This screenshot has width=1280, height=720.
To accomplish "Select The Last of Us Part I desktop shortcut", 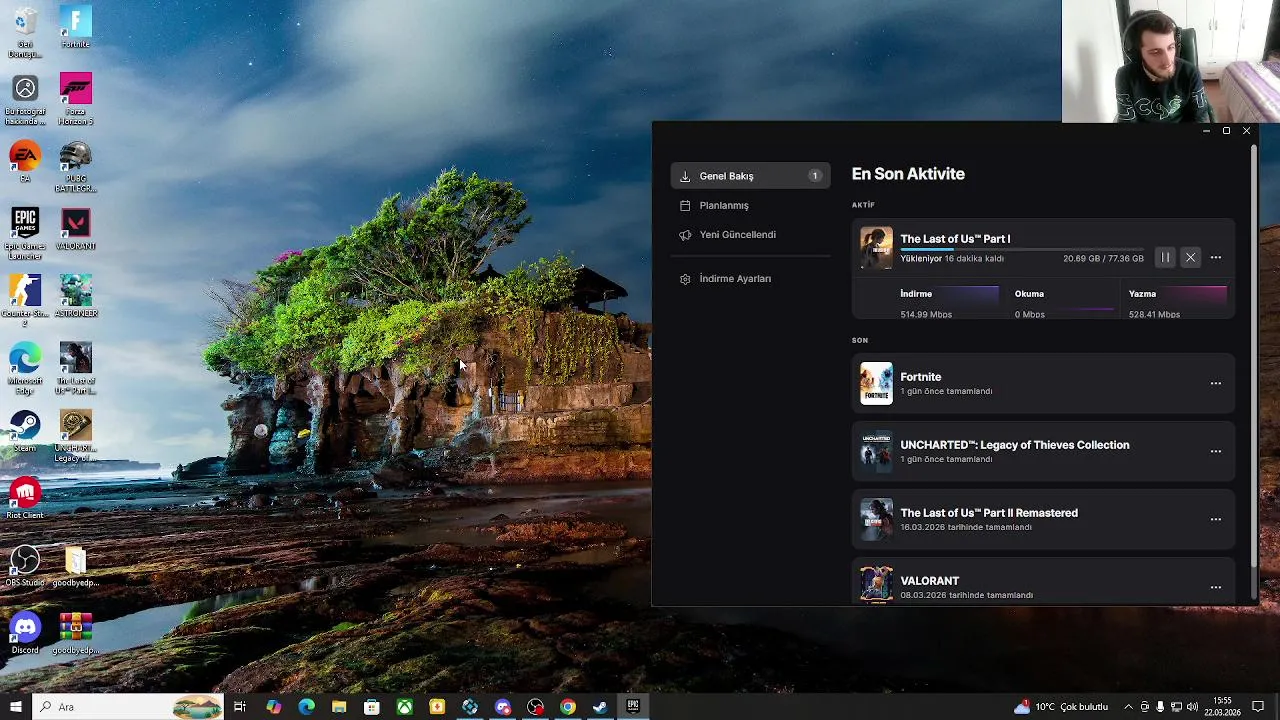I will point(75,368).
